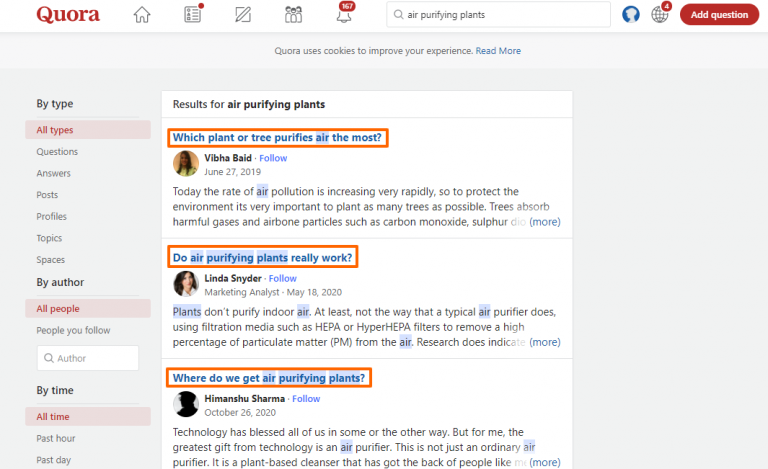Image resolution: width=768 pixels, height=469 pixels.
Task: Open the Answer pencil icon
Action: pyautogui.click(x=243, y=15)
